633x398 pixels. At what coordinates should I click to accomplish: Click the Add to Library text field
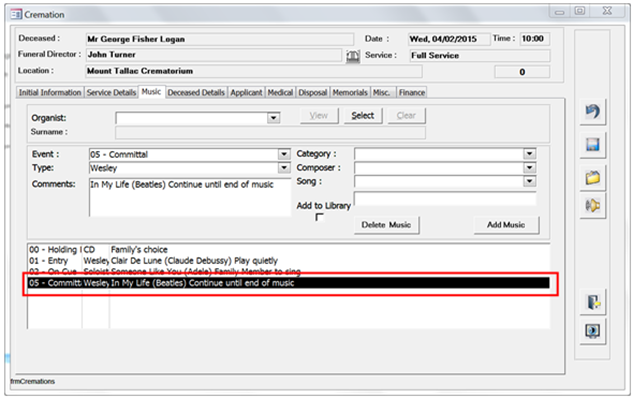(x=445, y=199)
